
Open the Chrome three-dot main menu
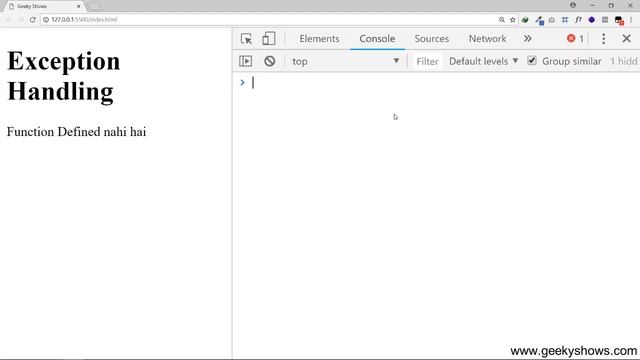(x=631, y=20)
